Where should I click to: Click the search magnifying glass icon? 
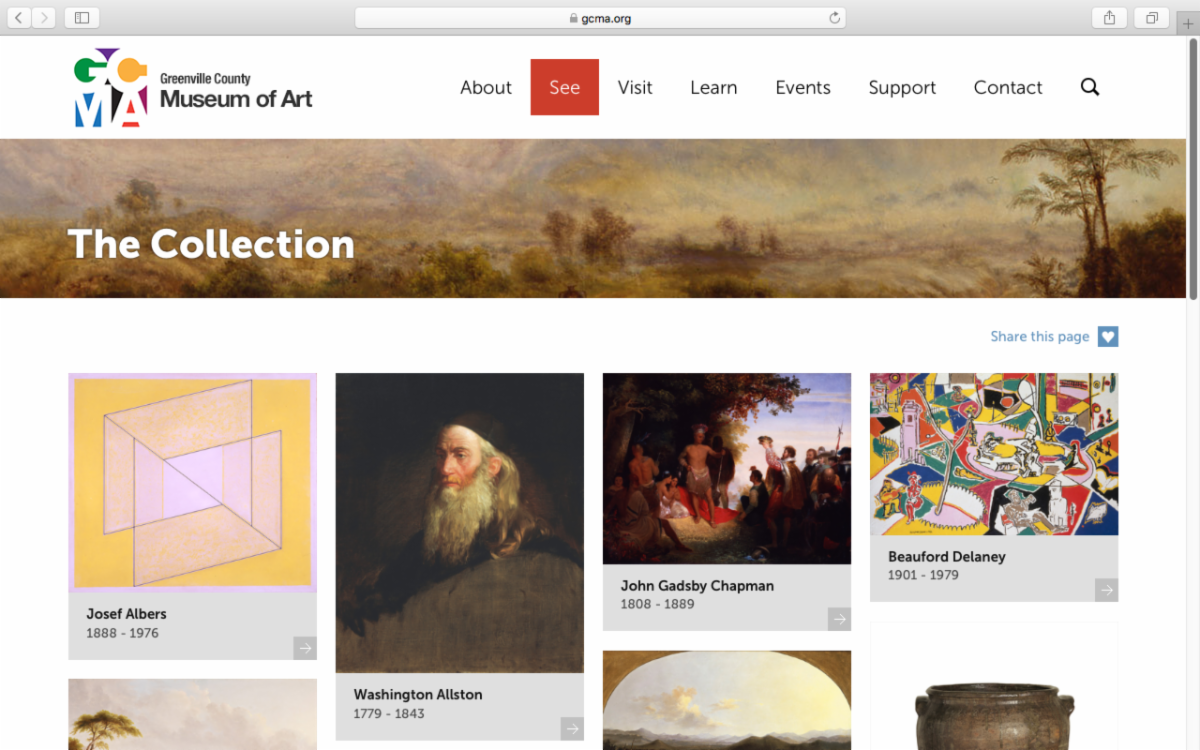(1090, 87)
